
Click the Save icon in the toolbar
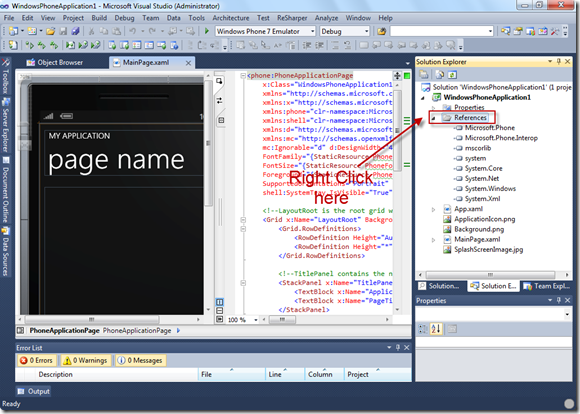63,31
